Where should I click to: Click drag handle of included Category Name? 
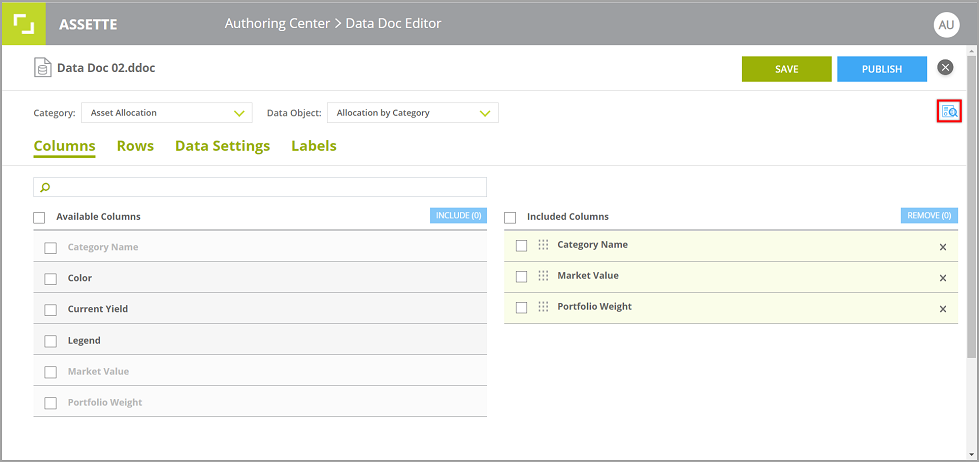tap(543, 245)
